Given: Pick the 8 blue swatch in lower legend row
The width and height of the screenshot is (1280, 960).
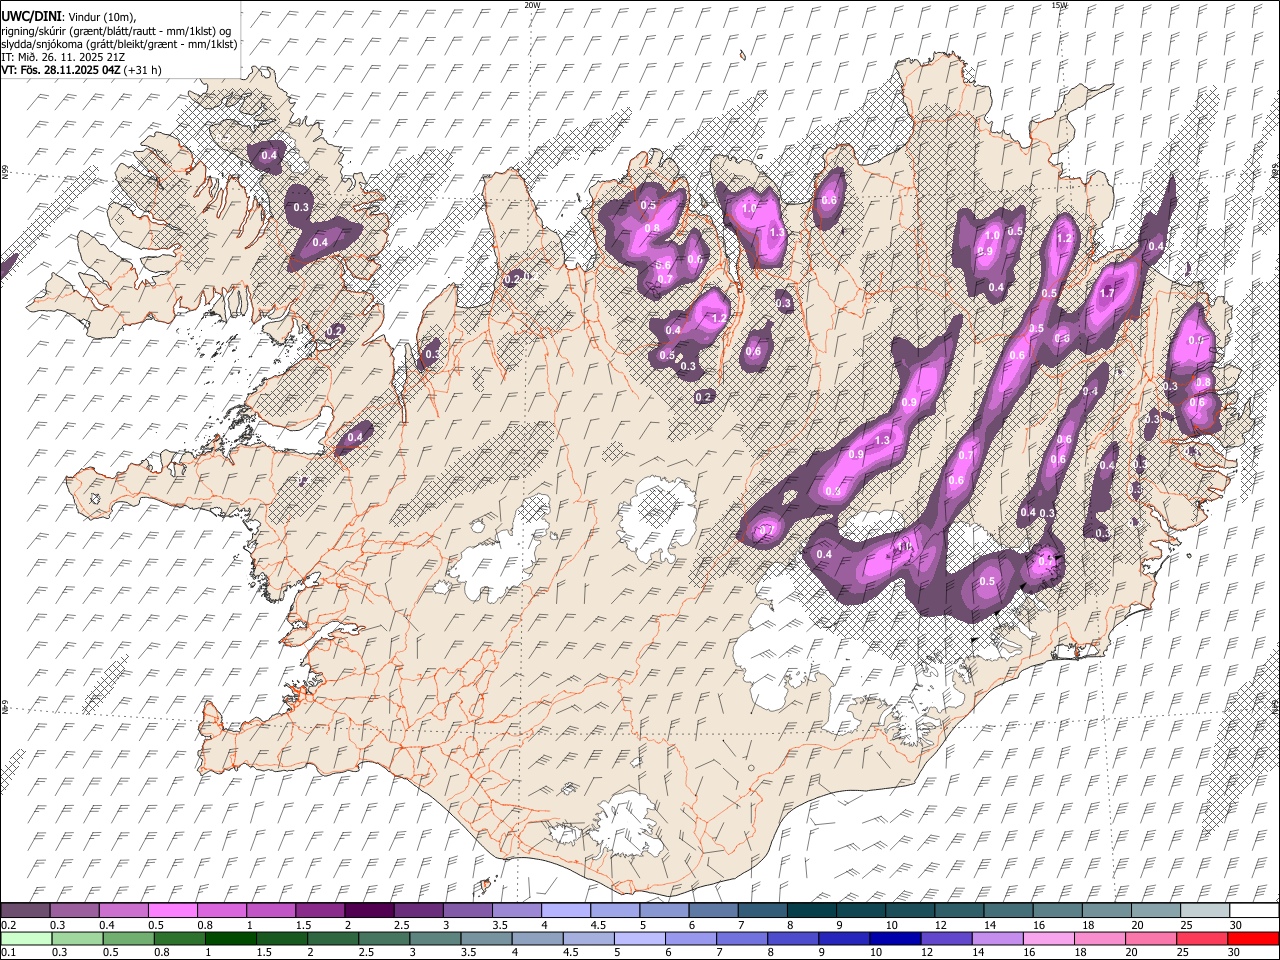Looking at the screenshot, I should [x=793, y=938].
